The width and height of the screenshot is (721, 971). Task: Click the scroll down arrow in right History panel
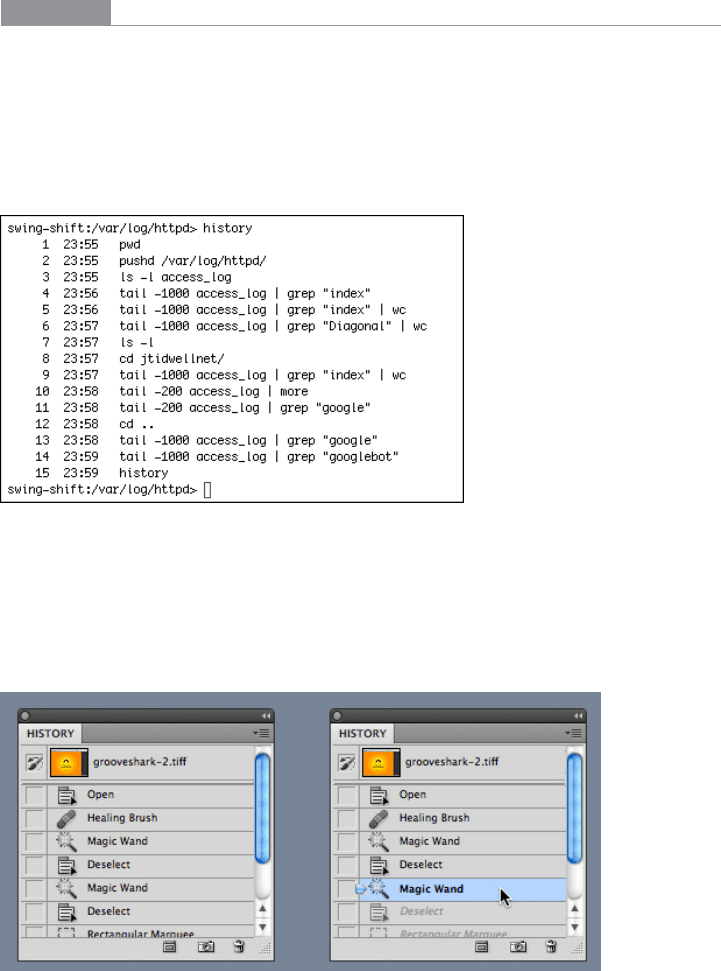click(x=575, y=927)
